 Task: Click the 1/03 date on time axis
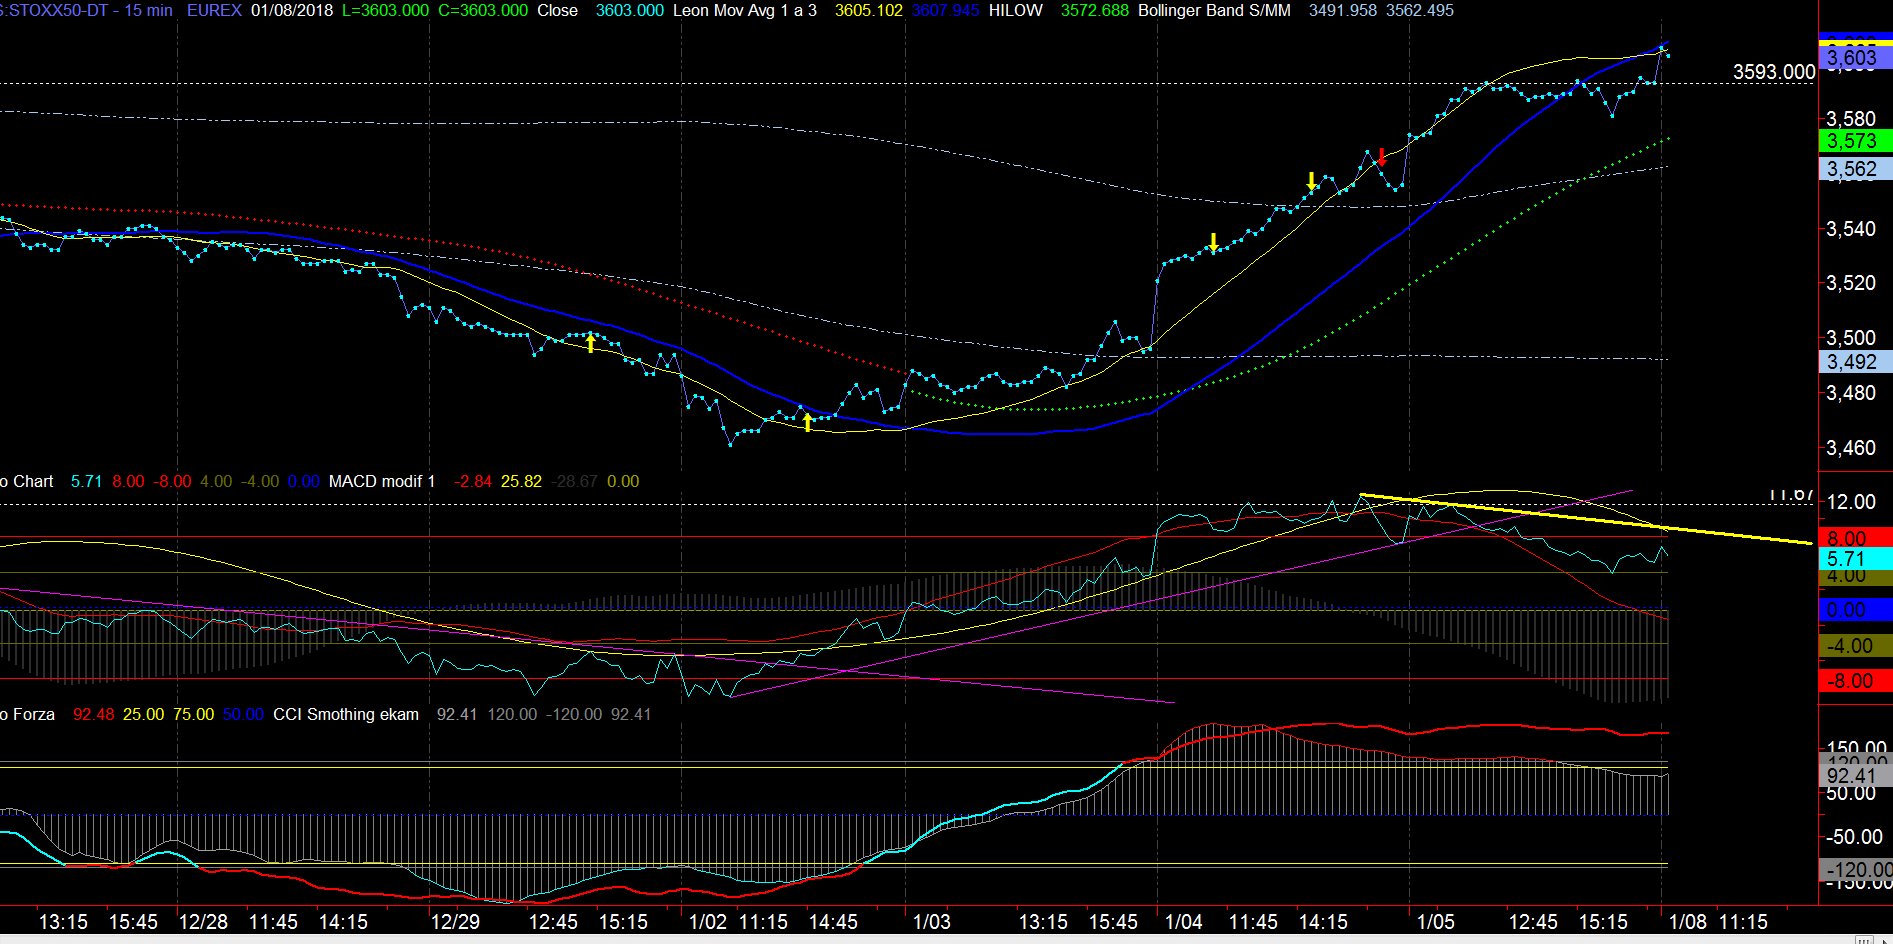932,922
